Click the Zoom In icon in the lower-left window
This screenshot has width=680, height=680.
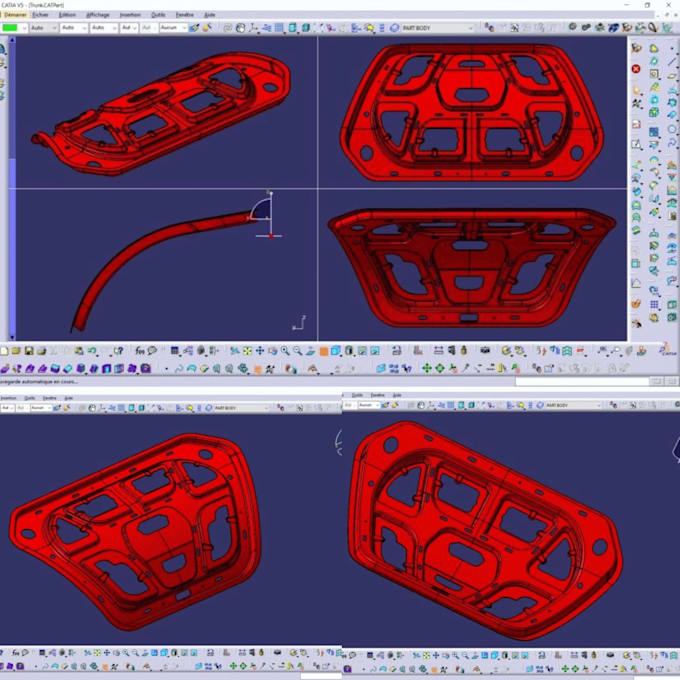pos(126,653)
